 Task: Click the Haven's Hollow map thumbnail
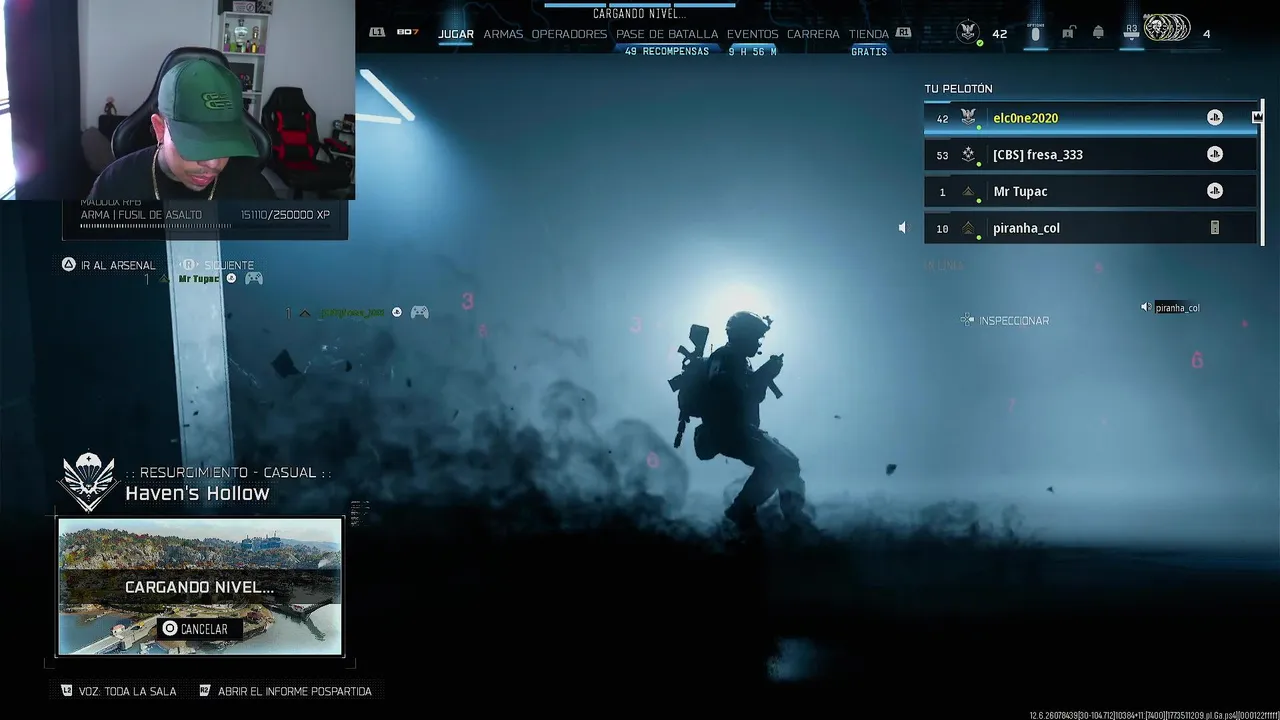[x=200, y=586]
